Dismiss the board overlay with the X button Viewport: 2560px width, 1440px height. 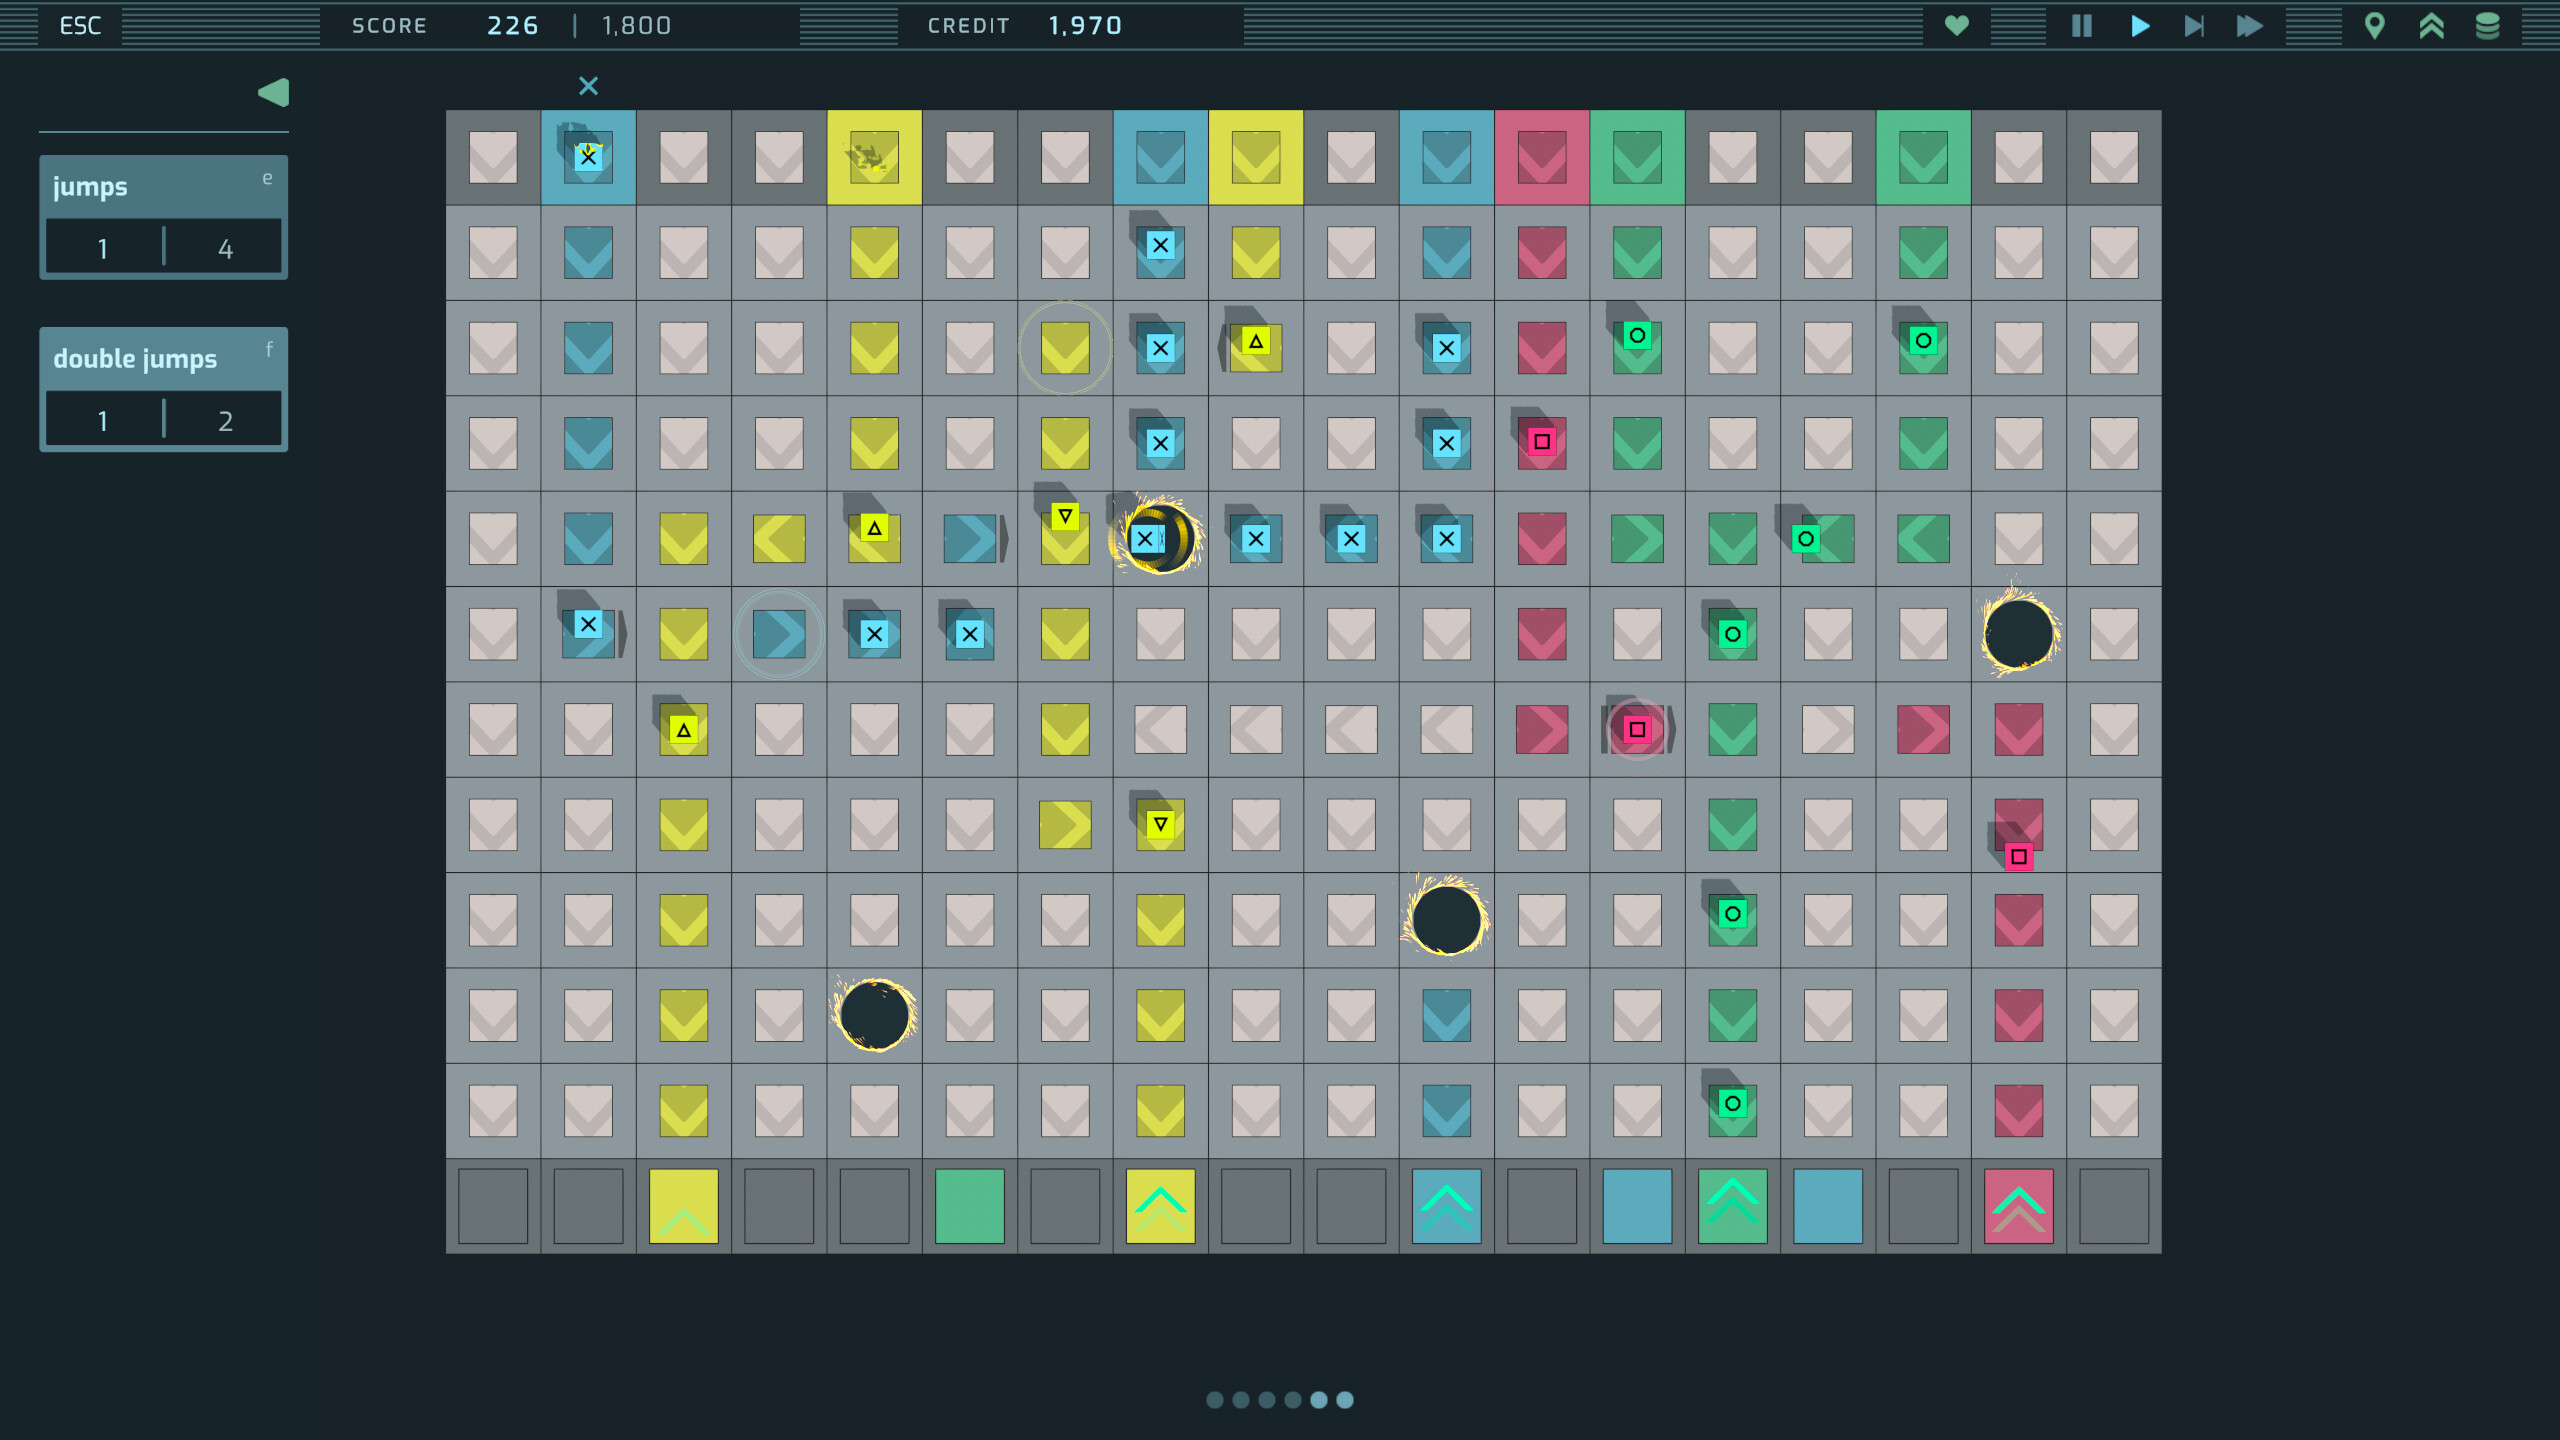click(588, 85)
